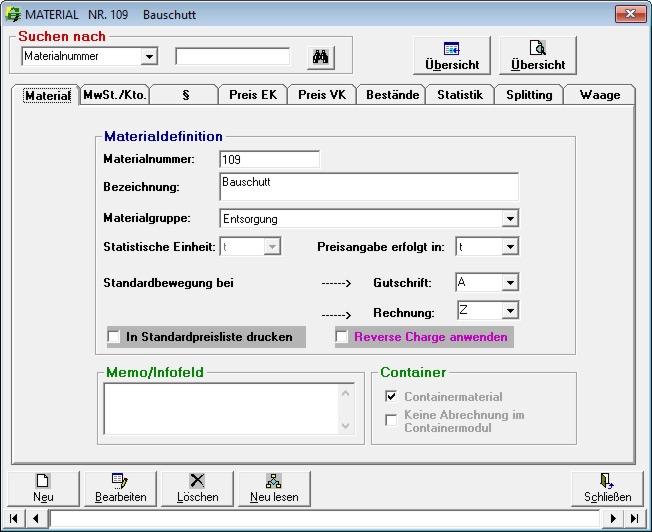This screenshot has height=532, width=652.
Task: Open the second Übersicht preview button with magnifier
Action: coord(538,56)
